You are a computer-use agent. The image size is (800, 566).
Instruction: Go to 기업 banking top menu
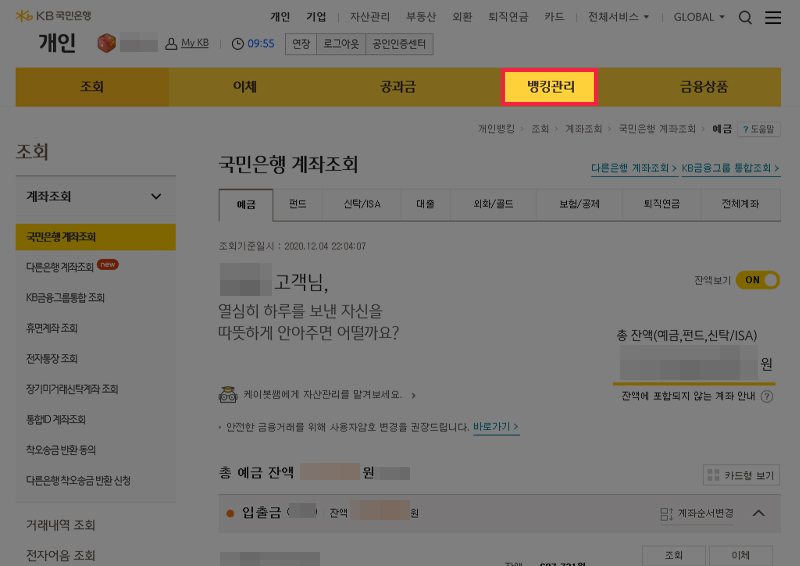click(x=316, y=17)
